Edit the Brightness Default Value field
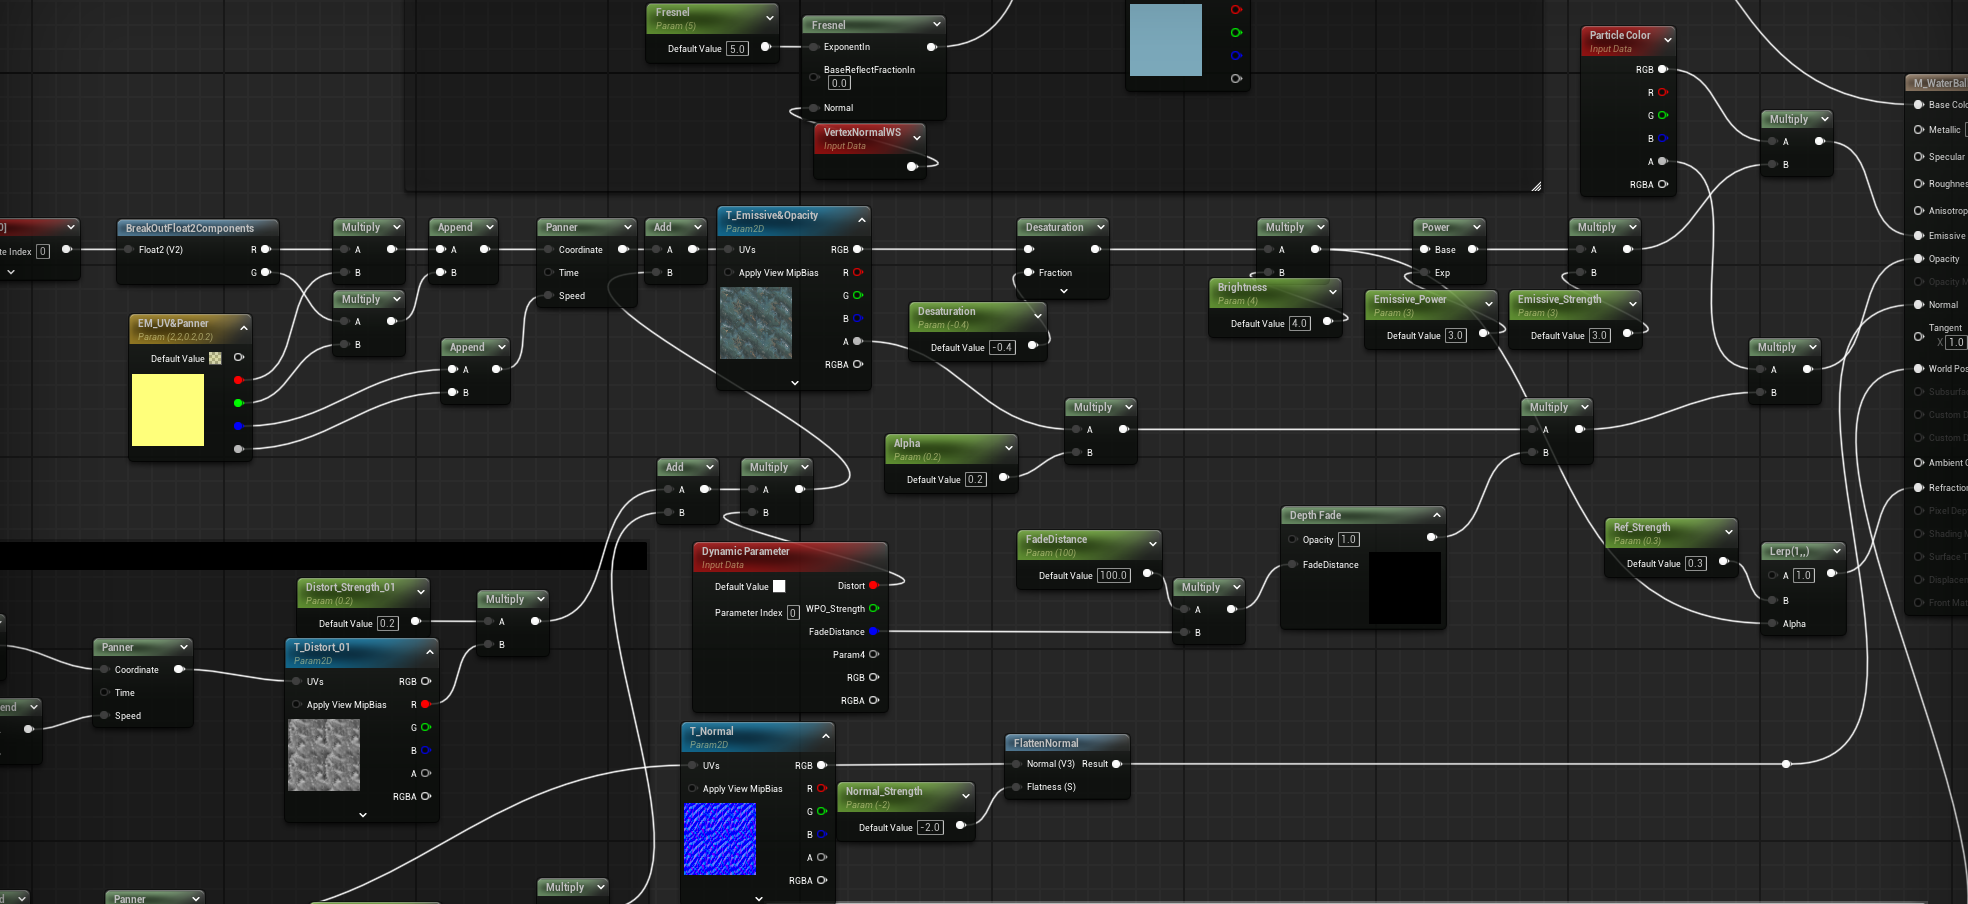1968x904 pixels. [1299, 324]
